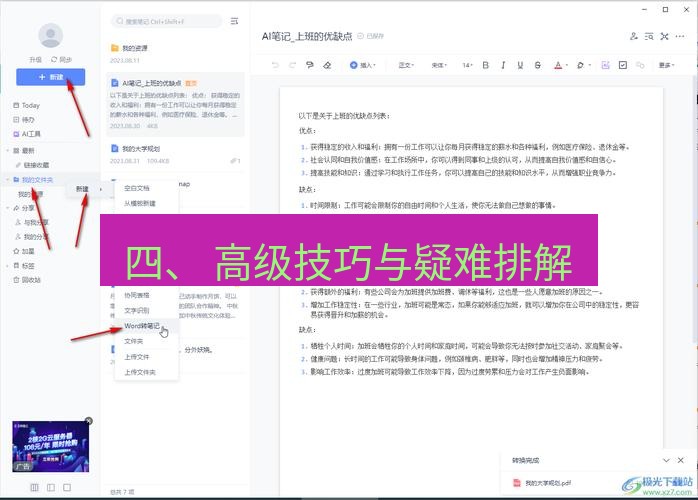Open highlighter color dropdown arrow
Viewport: 698px width, 500px height.
(x=590, y=65)
